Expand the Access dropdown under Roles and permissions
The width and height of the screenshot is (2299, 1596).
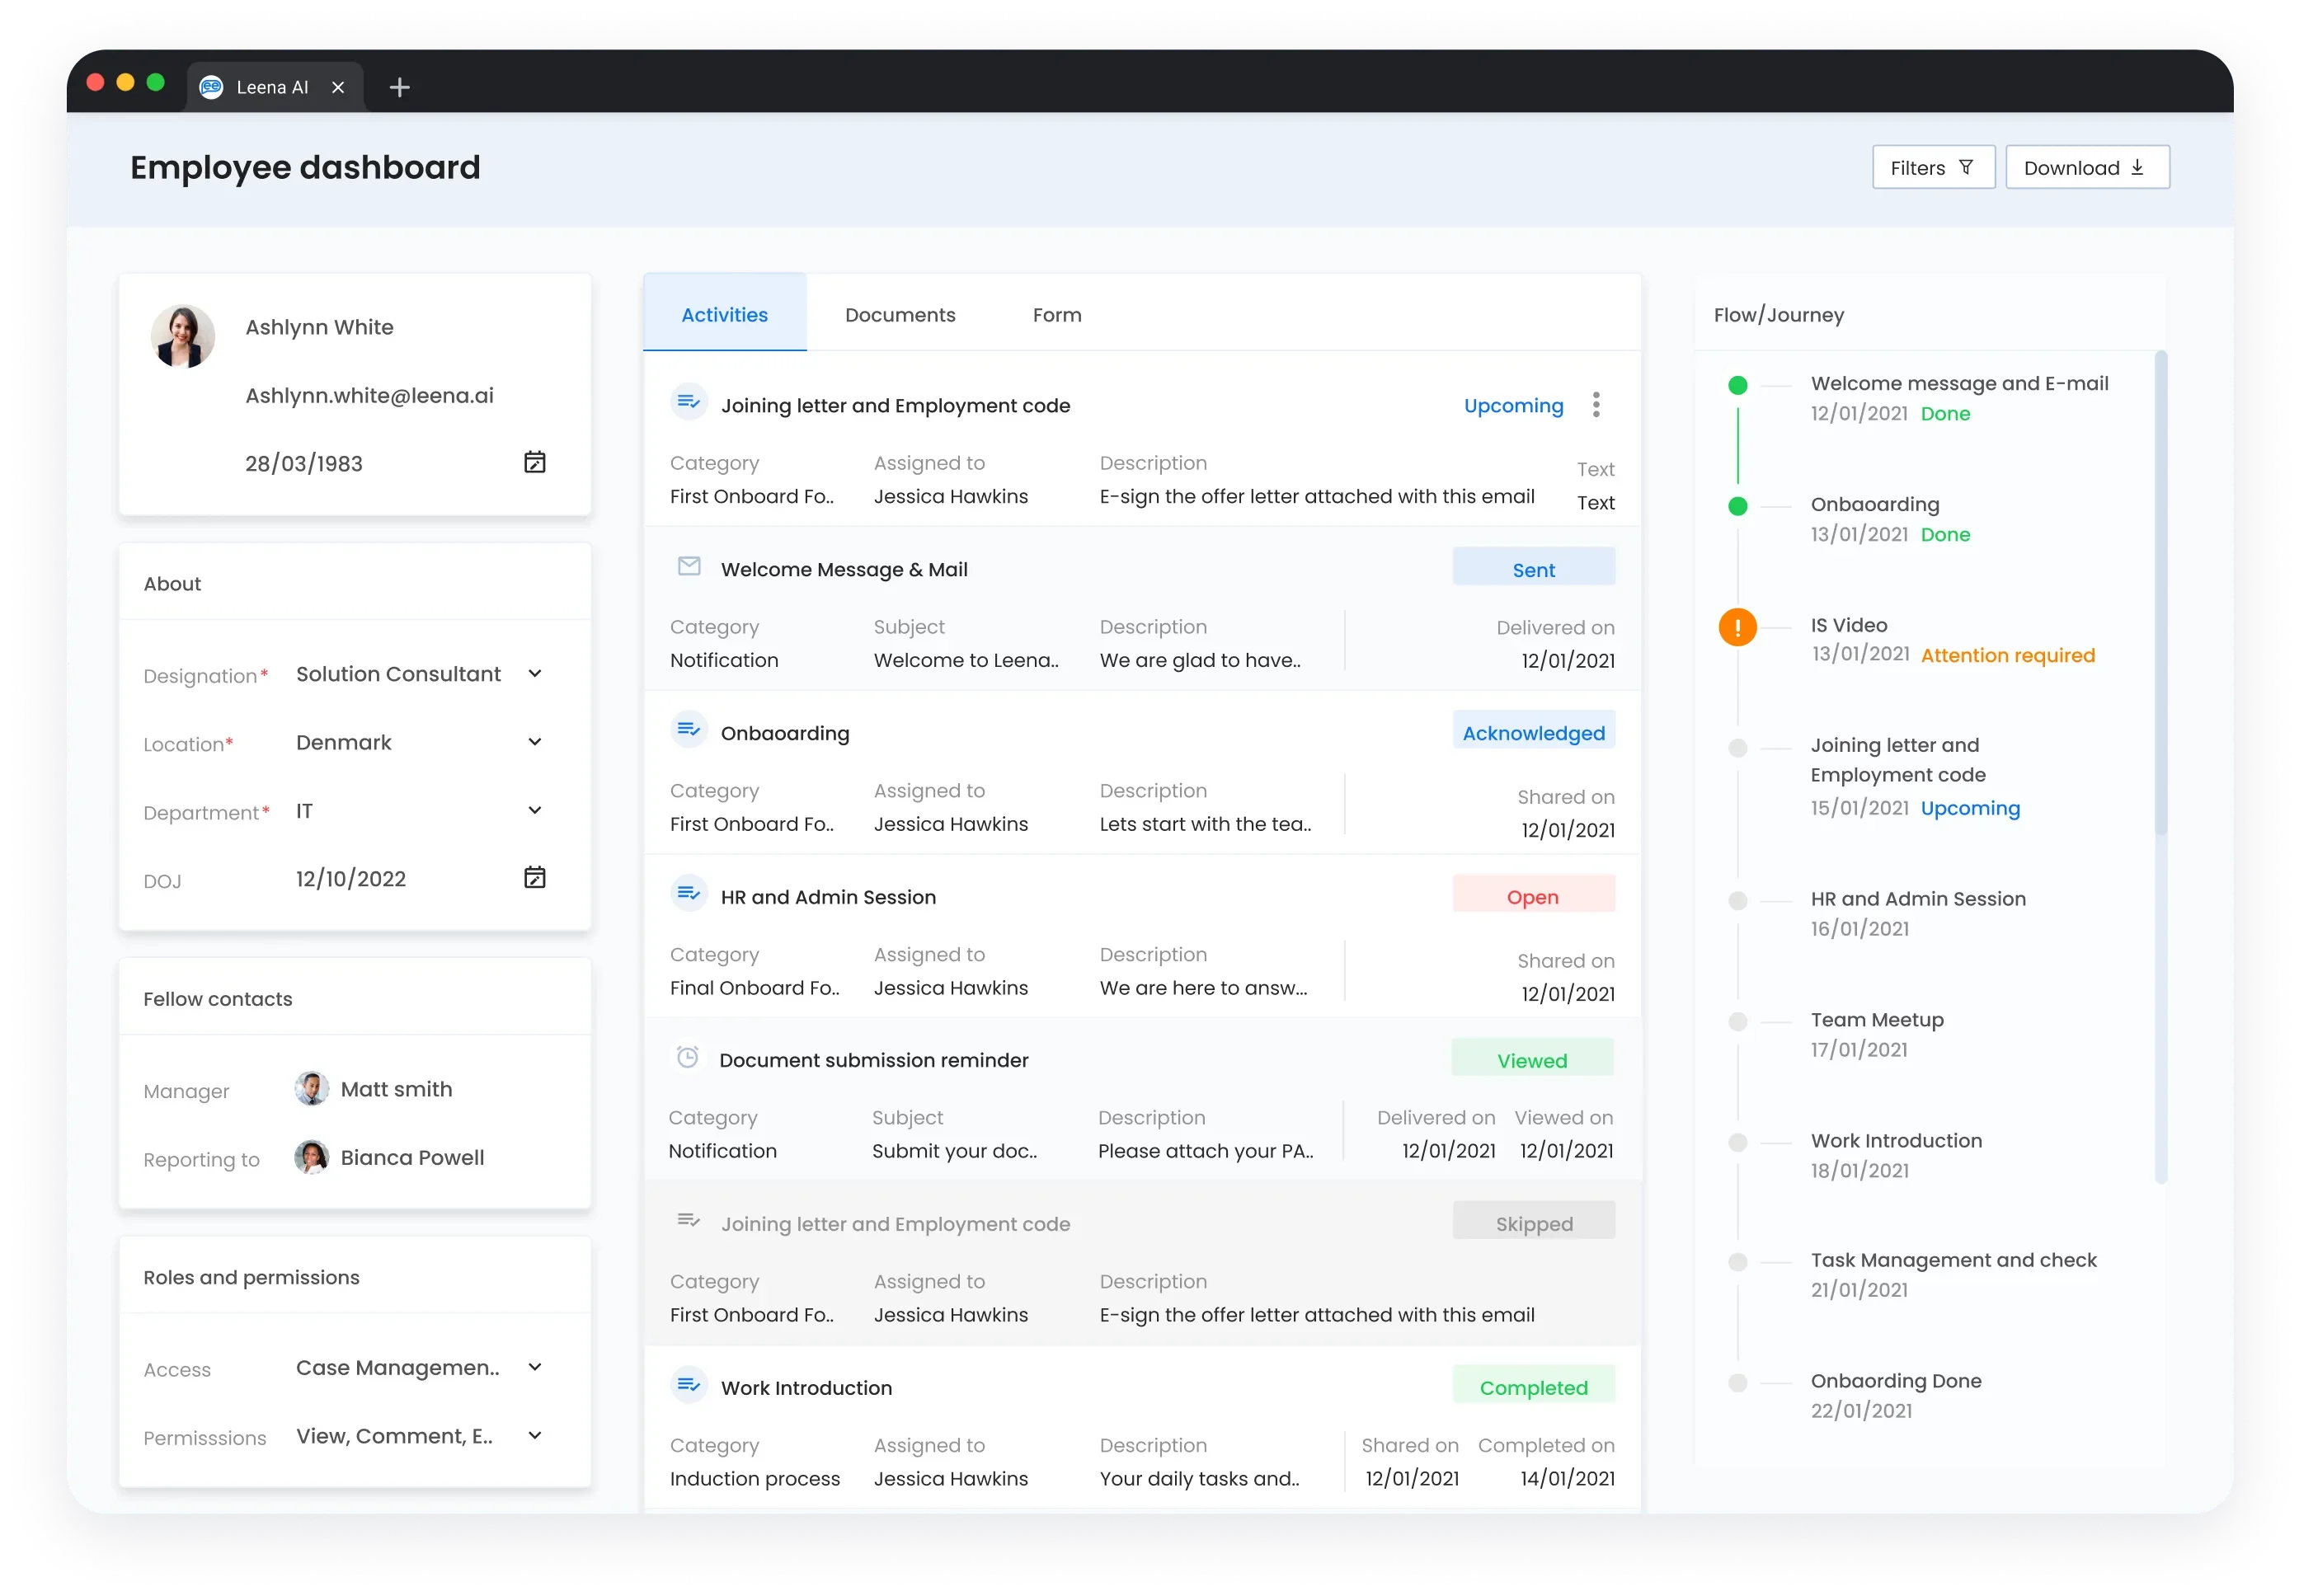coord(536,1366)
